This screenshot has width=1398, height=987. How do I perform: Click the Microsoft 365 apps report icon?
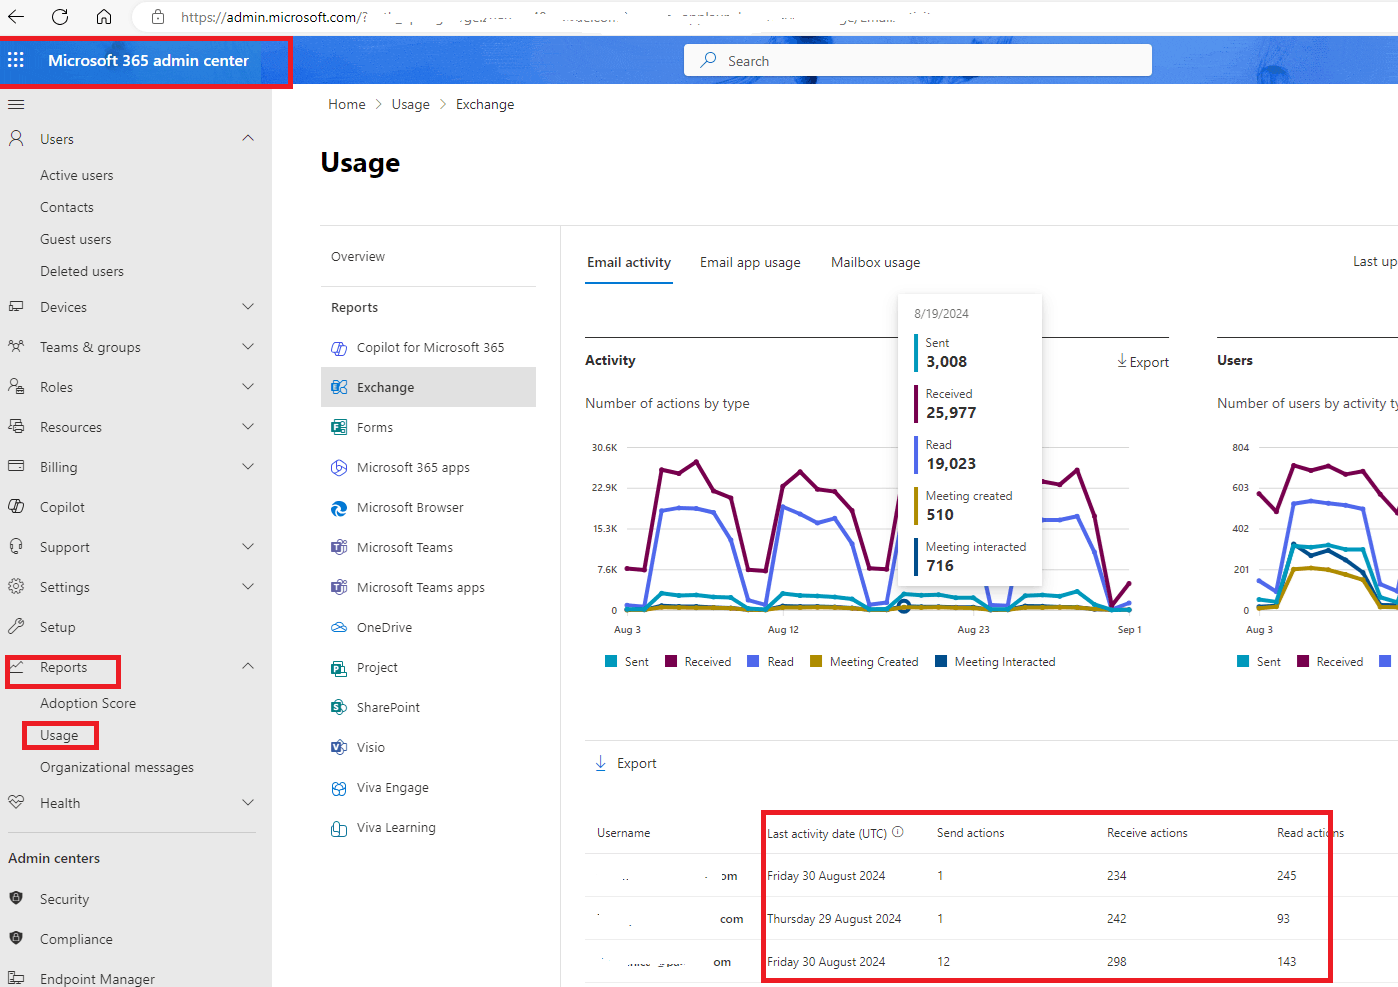(x=339, y=468)
